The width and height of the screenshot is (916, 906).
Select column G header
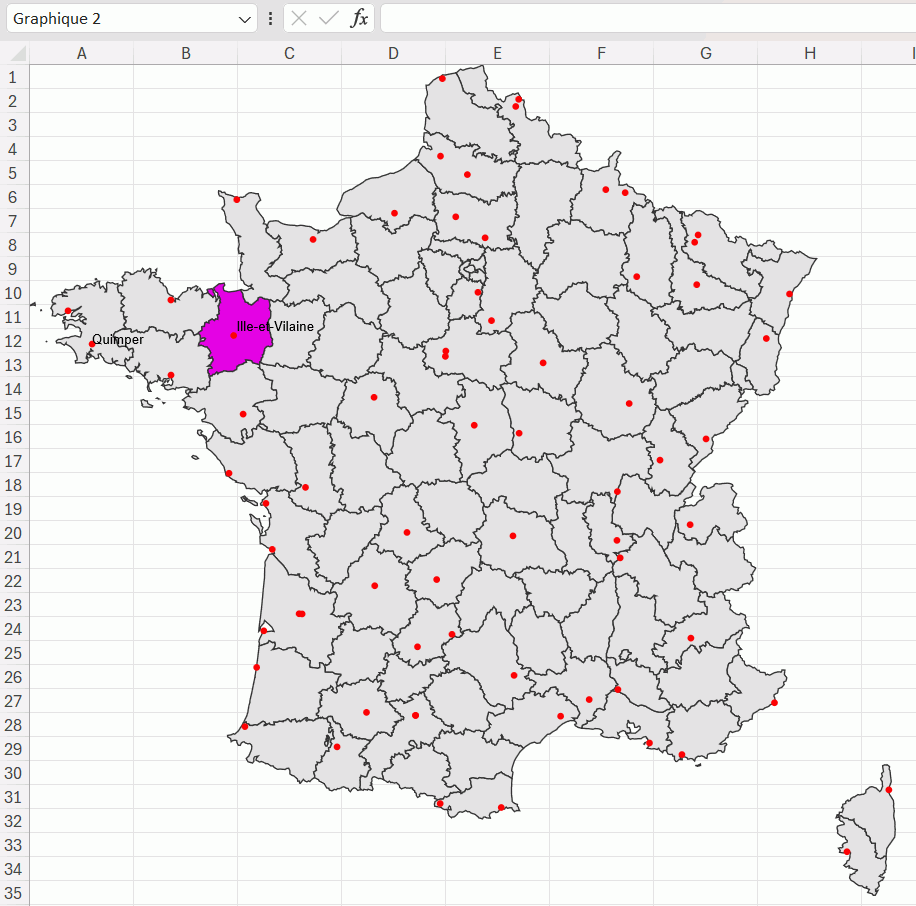(705, 54)
